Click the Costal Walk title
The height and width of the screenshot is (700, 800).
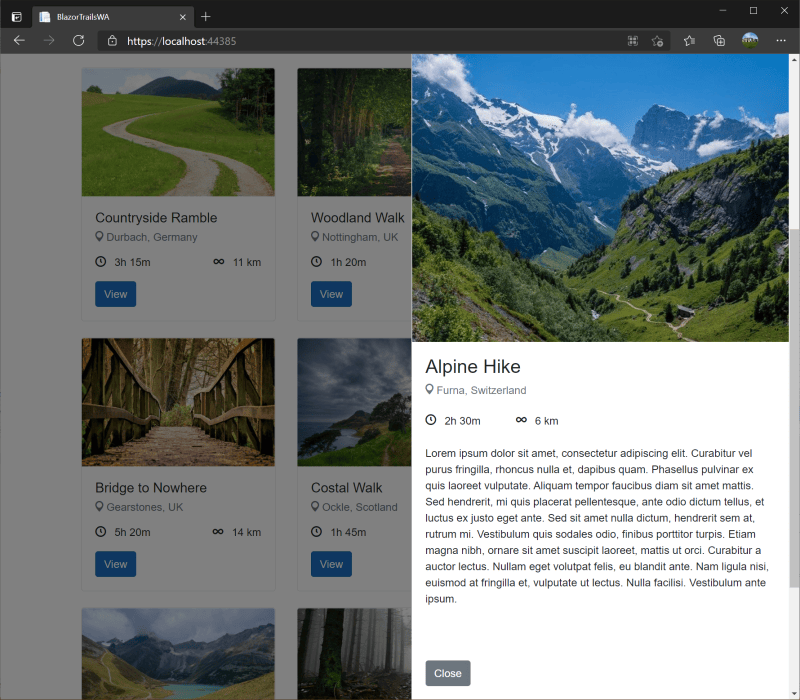(346, 488)
